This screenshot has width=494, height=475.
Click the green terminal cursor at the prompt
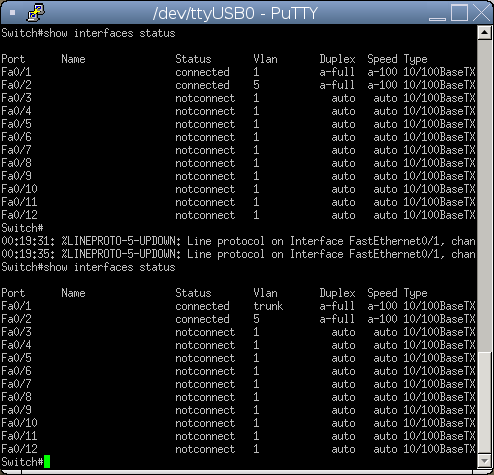47,462
